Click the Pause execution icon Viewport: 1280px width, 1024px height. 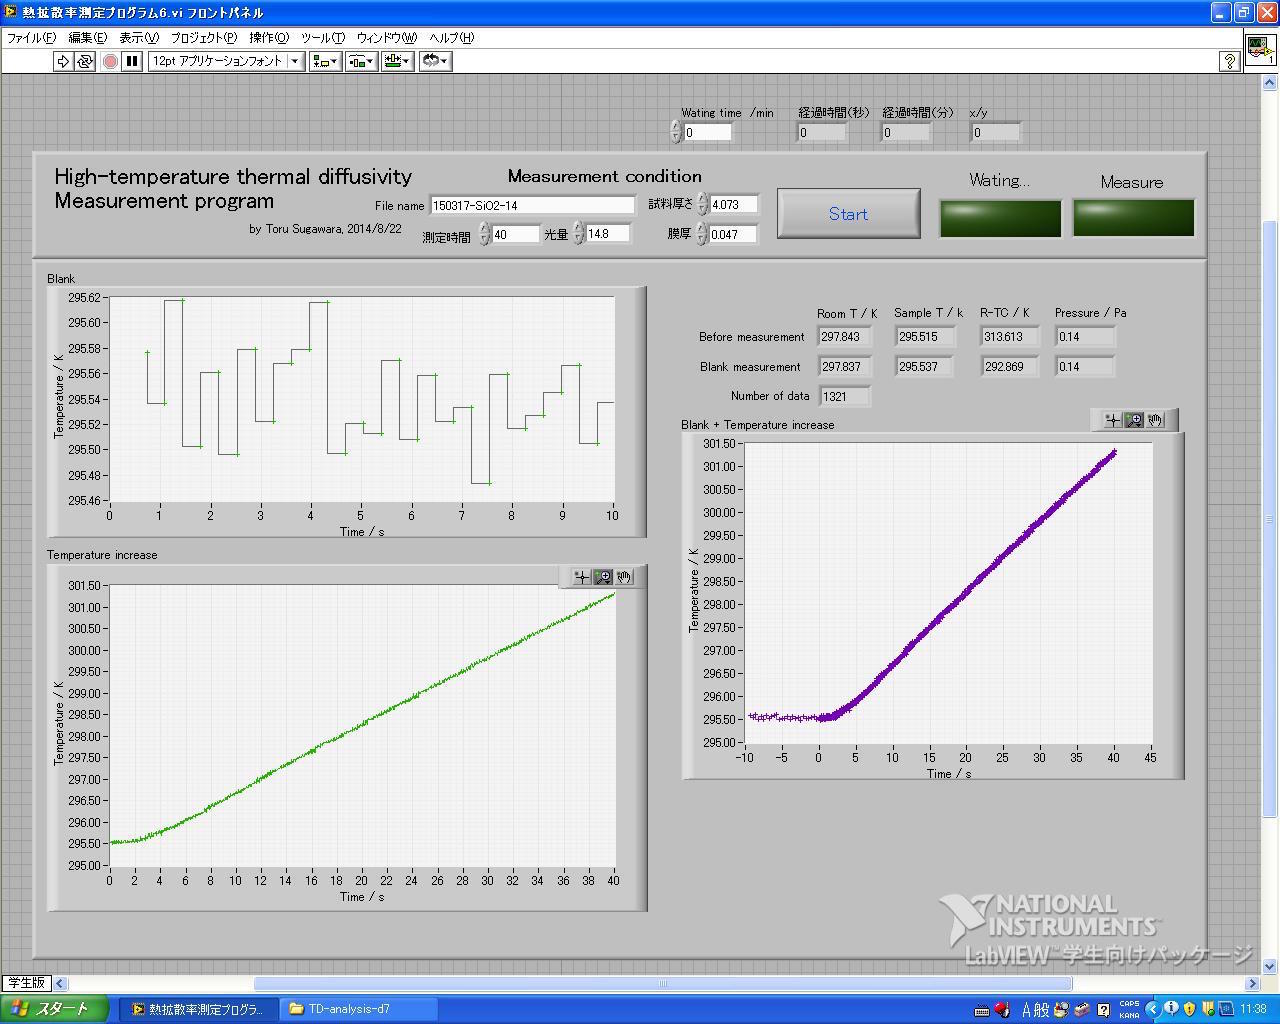click(132, 61)
